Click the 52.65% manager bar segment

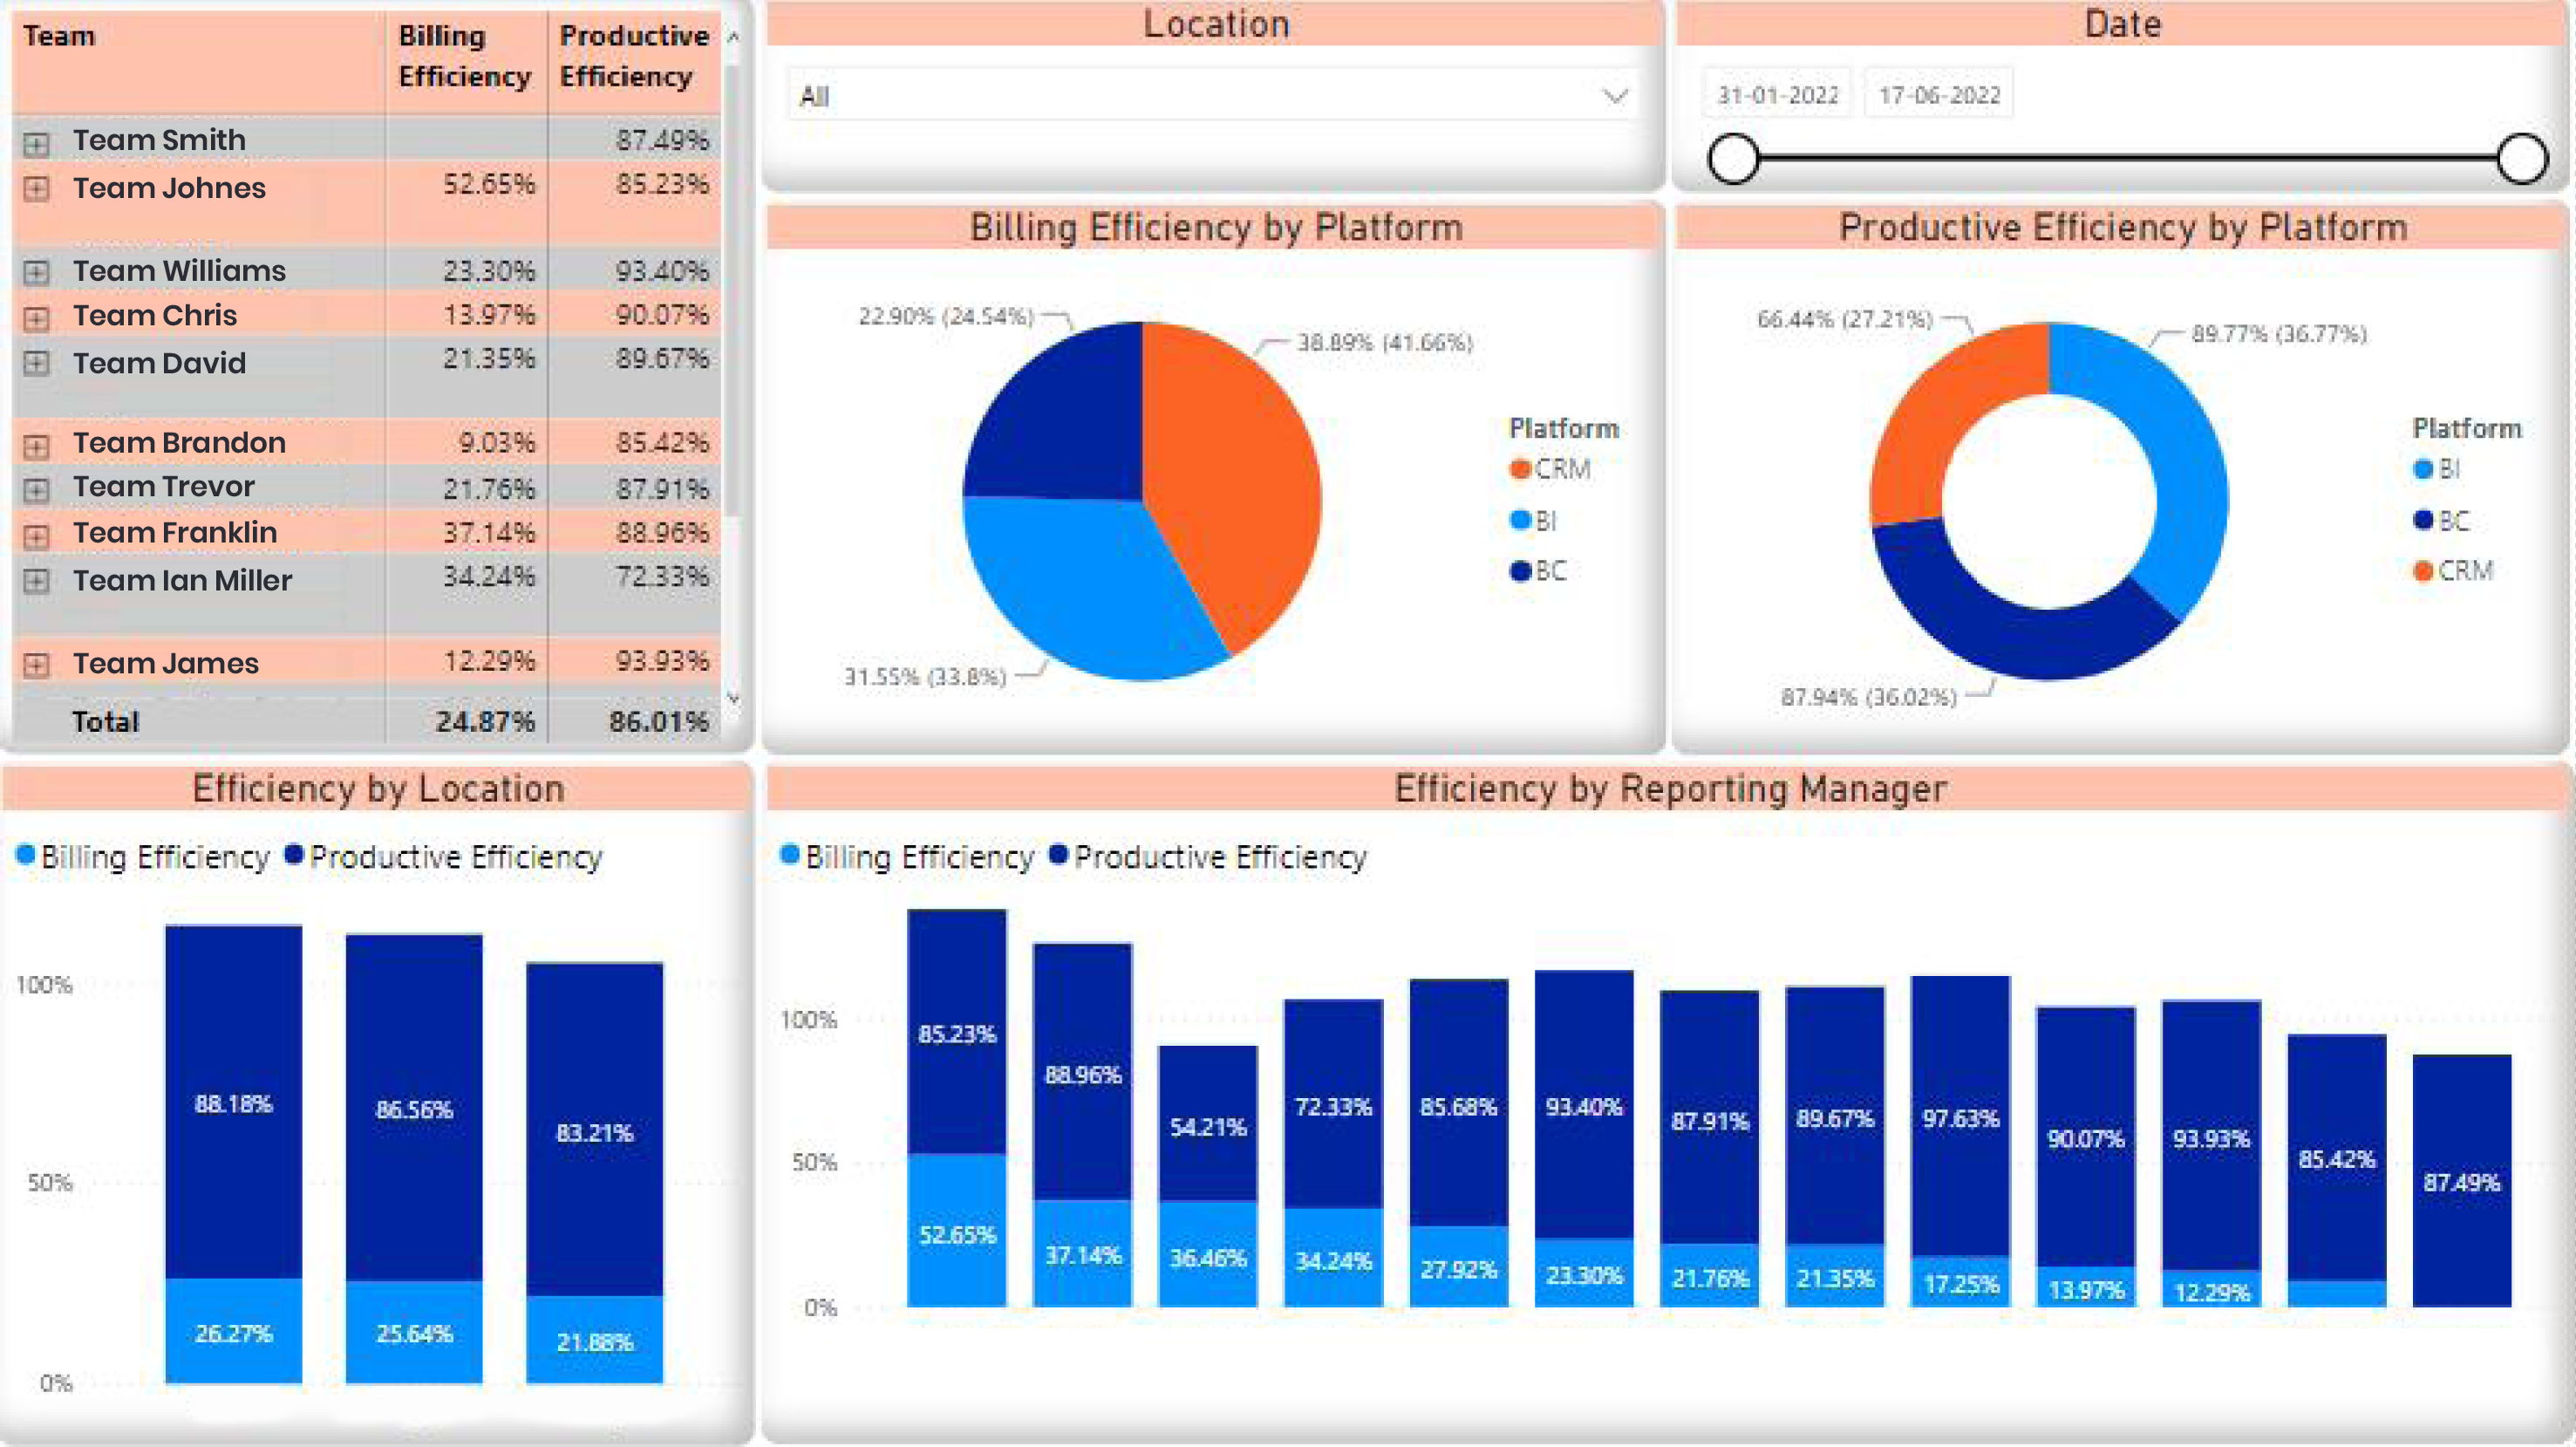click(x=957, y=1231)
